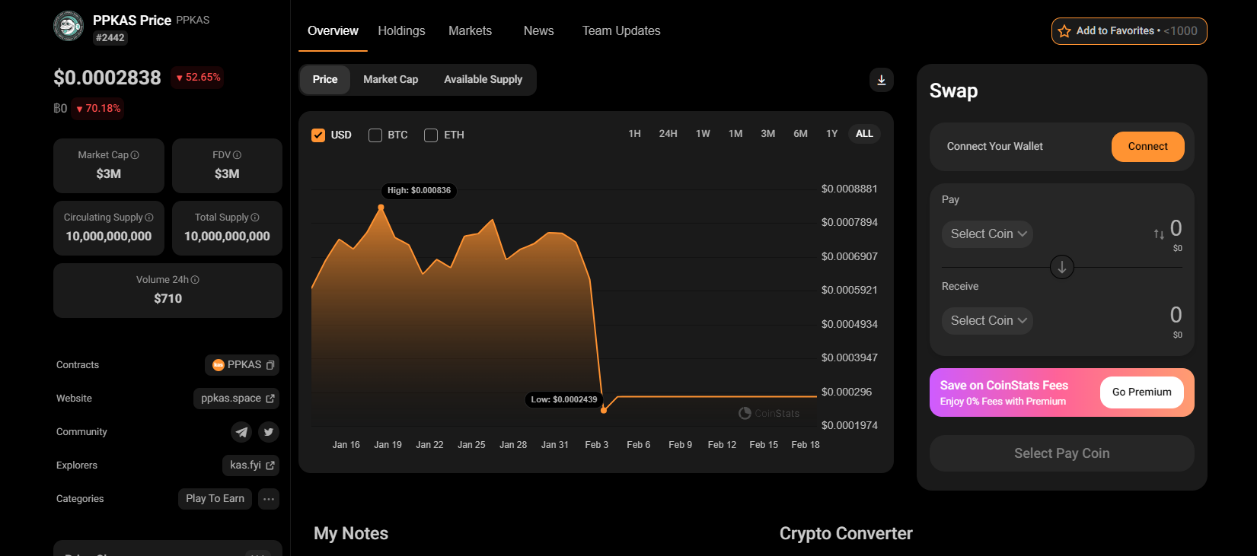Open the Receive Select Coin dropdown

(x=987, y=321)
